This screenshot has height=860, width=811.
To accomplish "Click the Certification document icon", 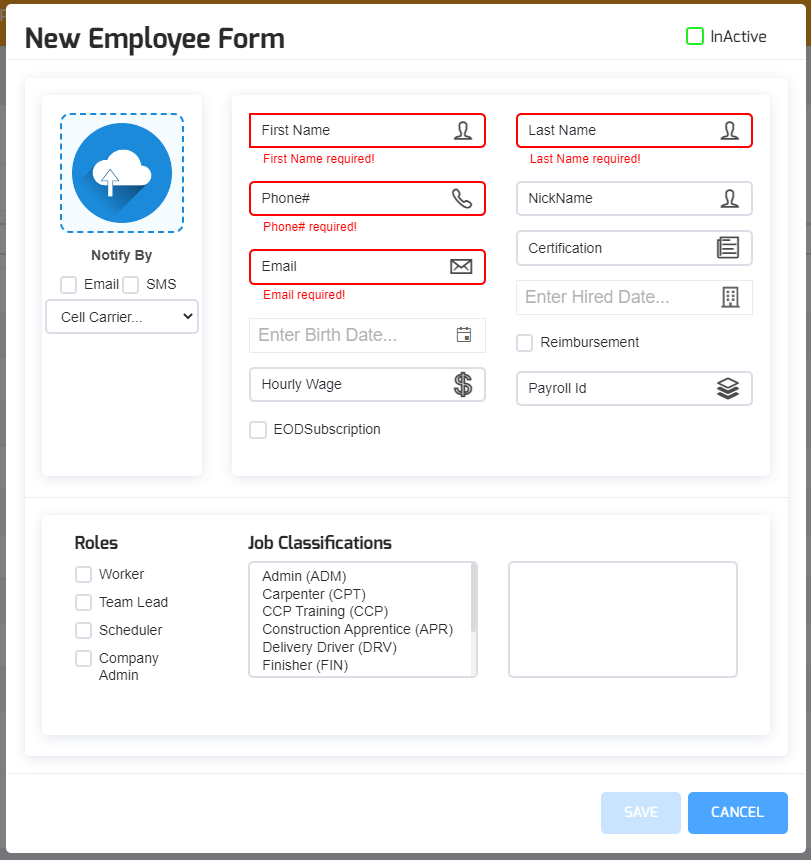I will (x=728, y=248).
